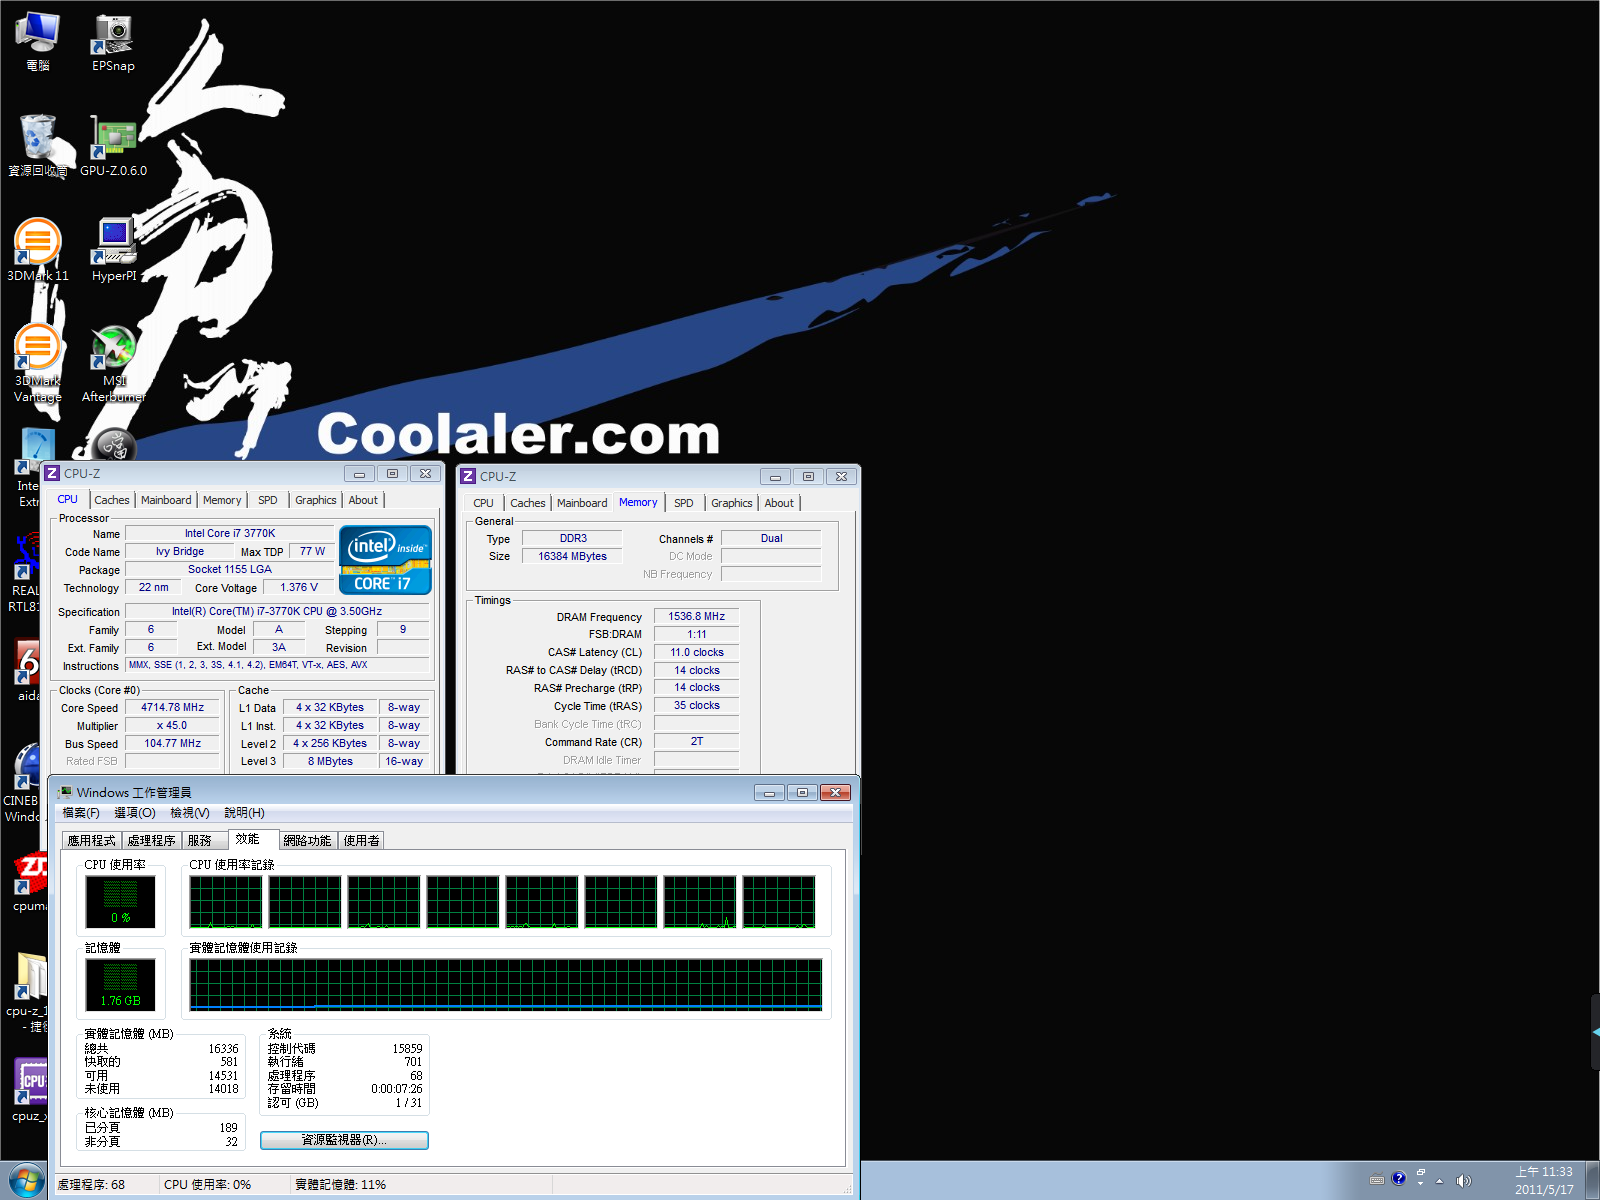1600x1200 pixels.
Task: Switch to 應用程式 tab in Task Manager
Action: (92, 841)
